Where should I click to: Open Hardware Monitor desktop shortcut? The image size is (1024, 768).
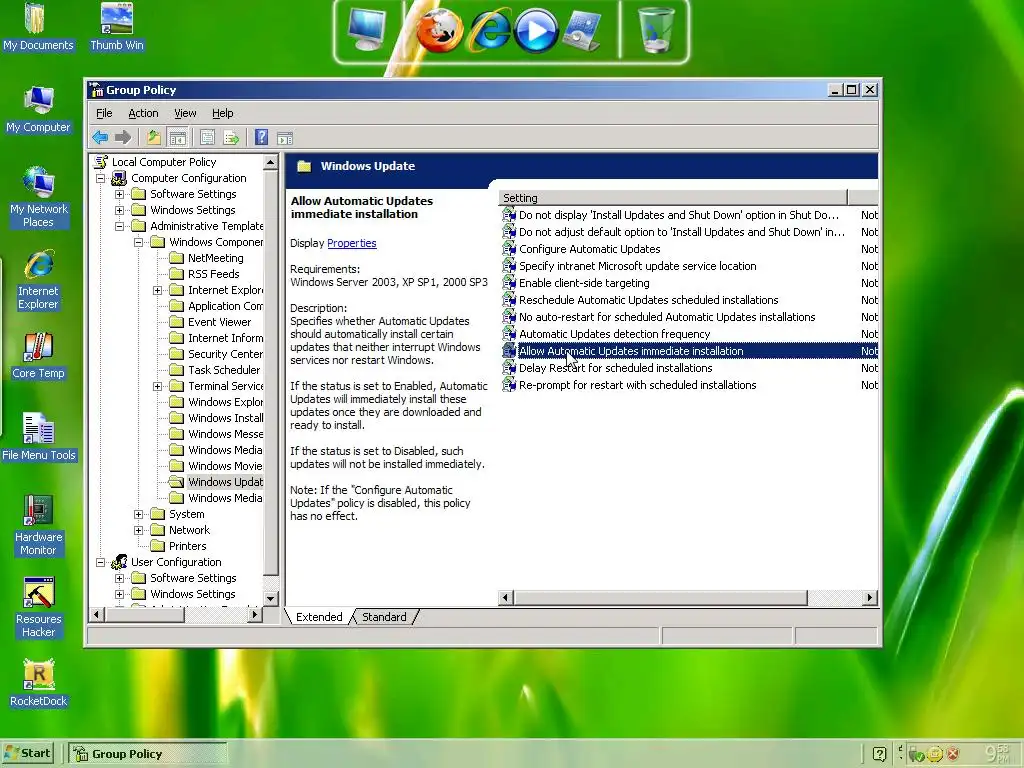[38, 525]
